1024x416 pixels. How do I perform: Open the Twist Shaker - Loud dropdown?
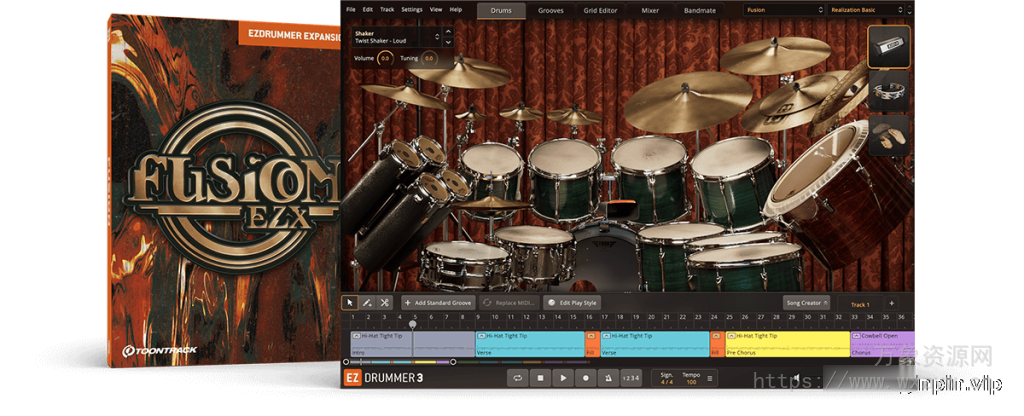(x=397, y=37)
